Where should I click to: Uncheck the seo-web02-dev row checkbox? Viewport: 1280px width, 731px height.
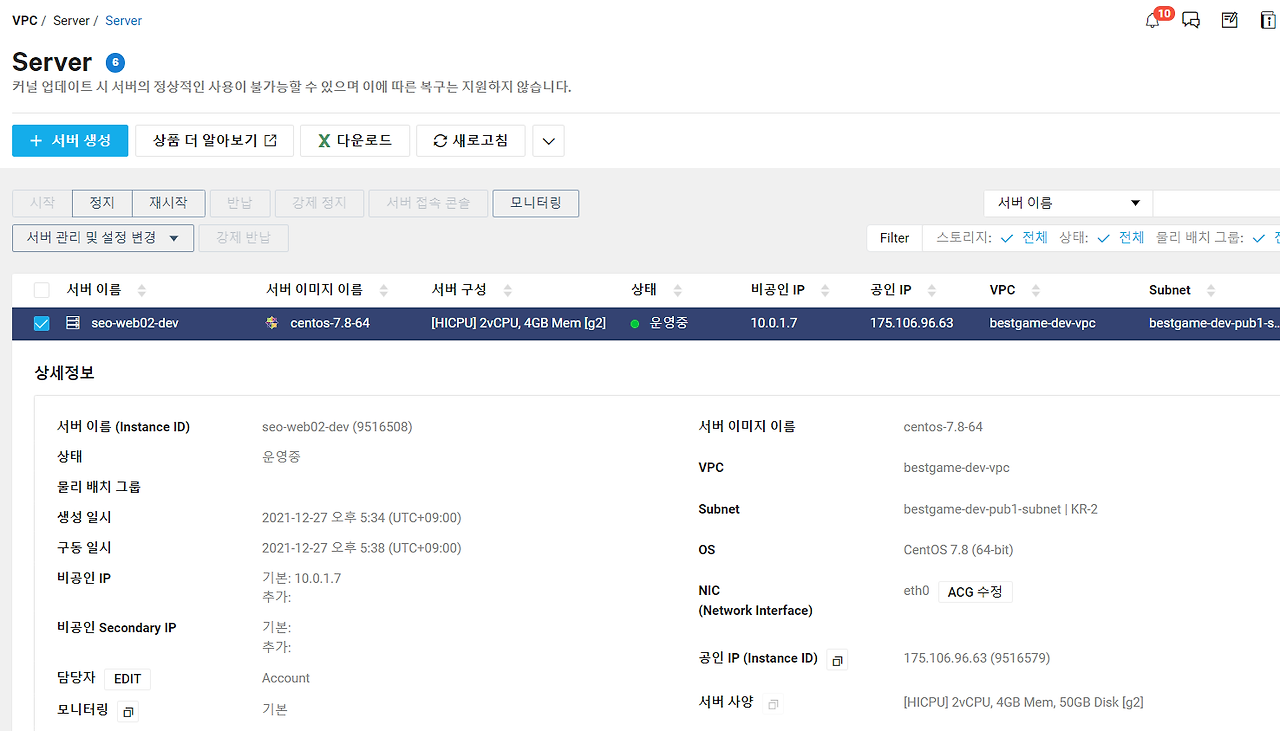click(41, 323)
